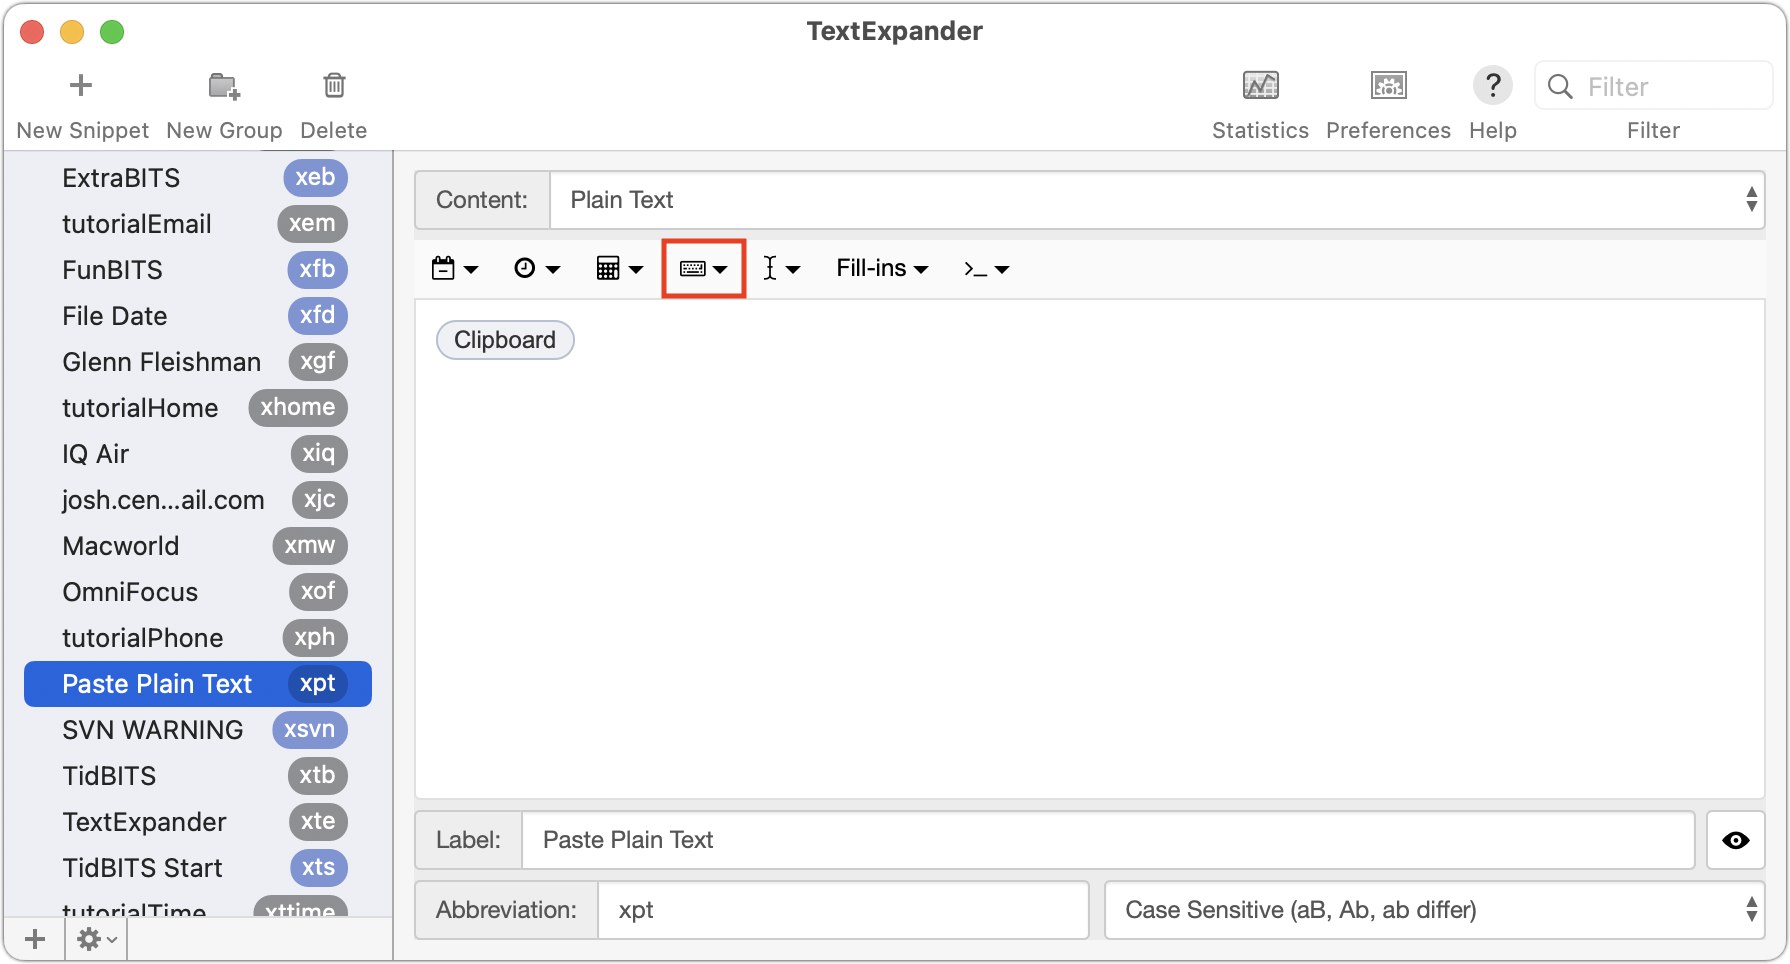
Task: Open the date macro dropdown
Action: pyautogui.click(x=455, y=268)
